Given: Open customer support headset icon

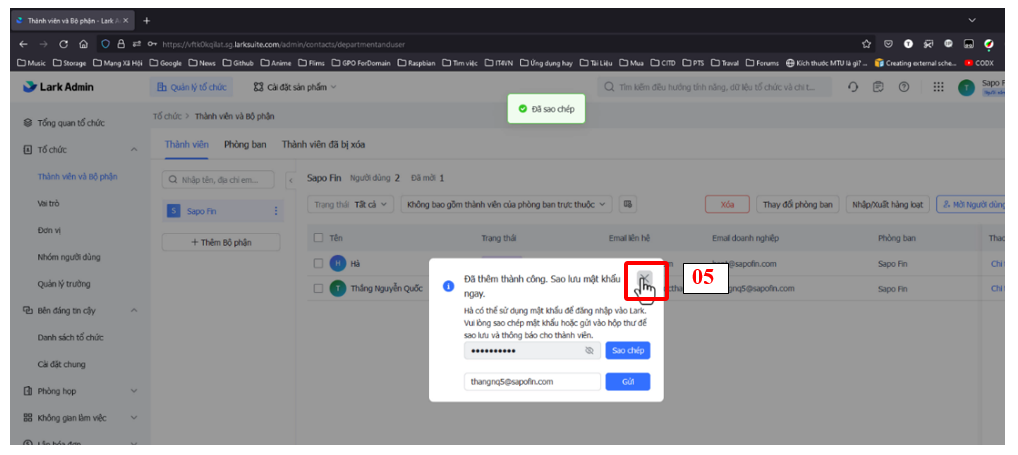Looking at the screenshot, I should tap(854, 87).
